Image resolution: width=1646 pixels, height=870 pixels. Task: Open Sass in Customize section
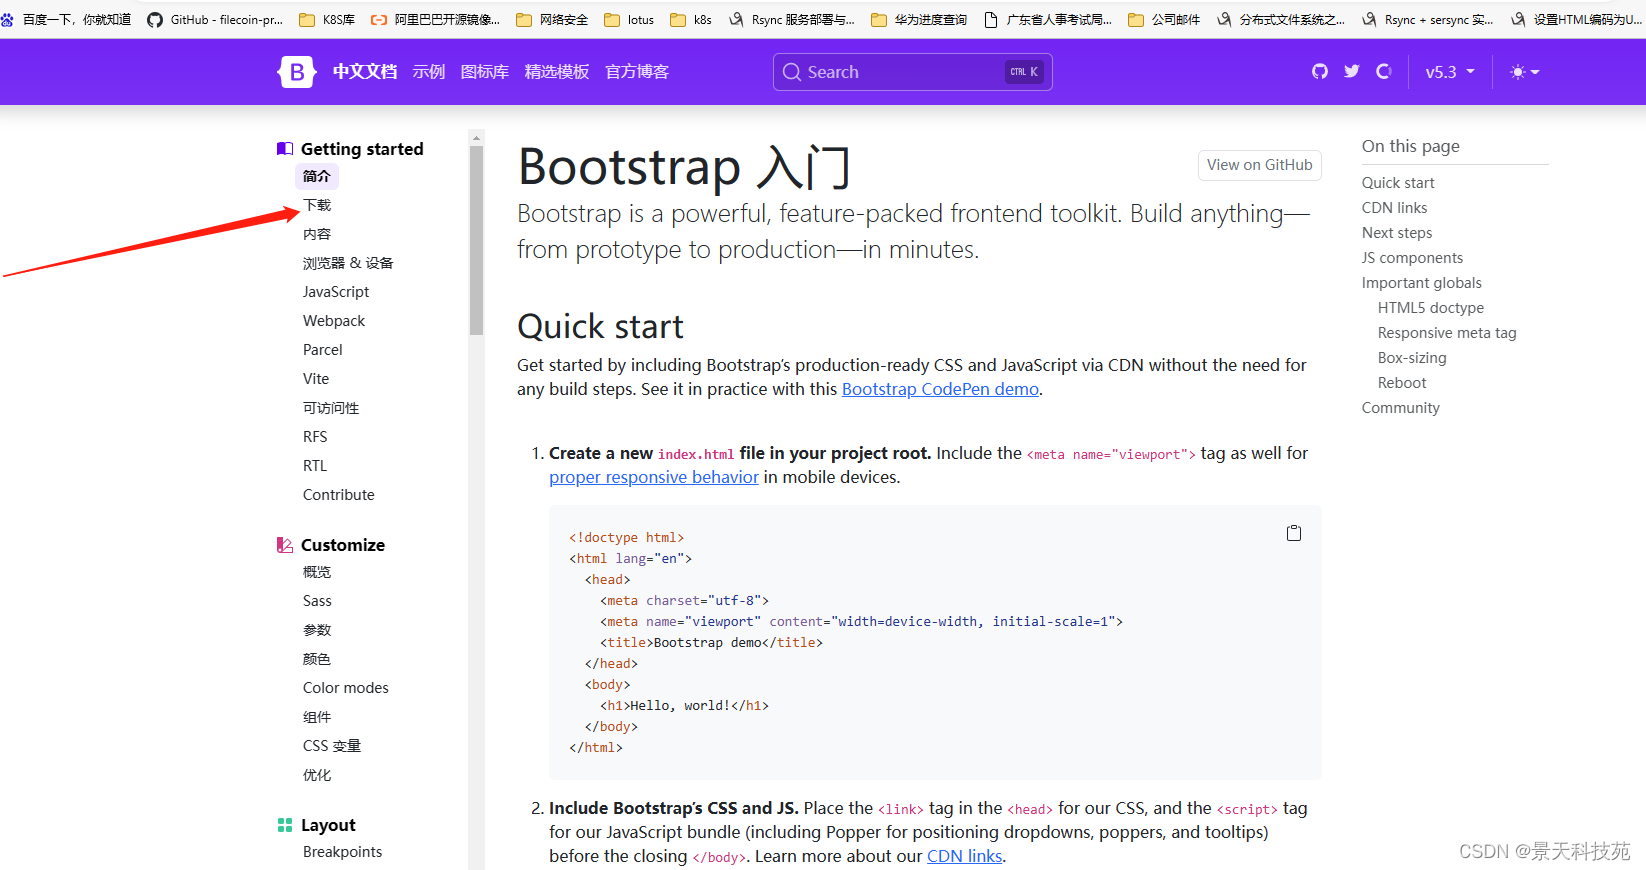(x=317, y=601)
